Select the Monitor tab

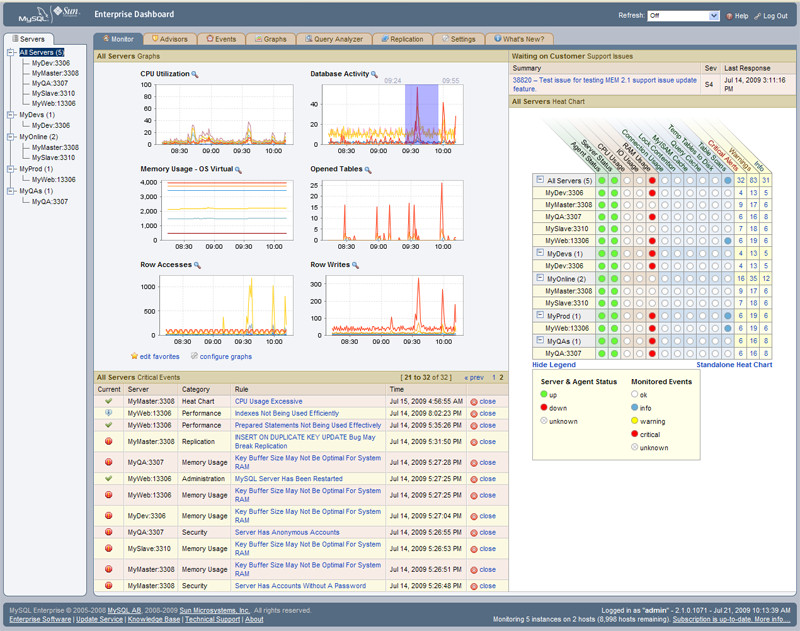coord(118,39)
